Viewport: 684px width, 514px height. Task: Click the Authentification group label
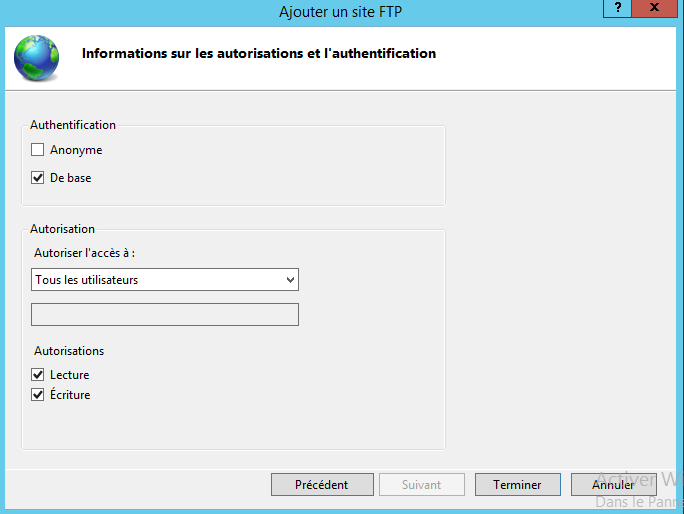point(73,125)
